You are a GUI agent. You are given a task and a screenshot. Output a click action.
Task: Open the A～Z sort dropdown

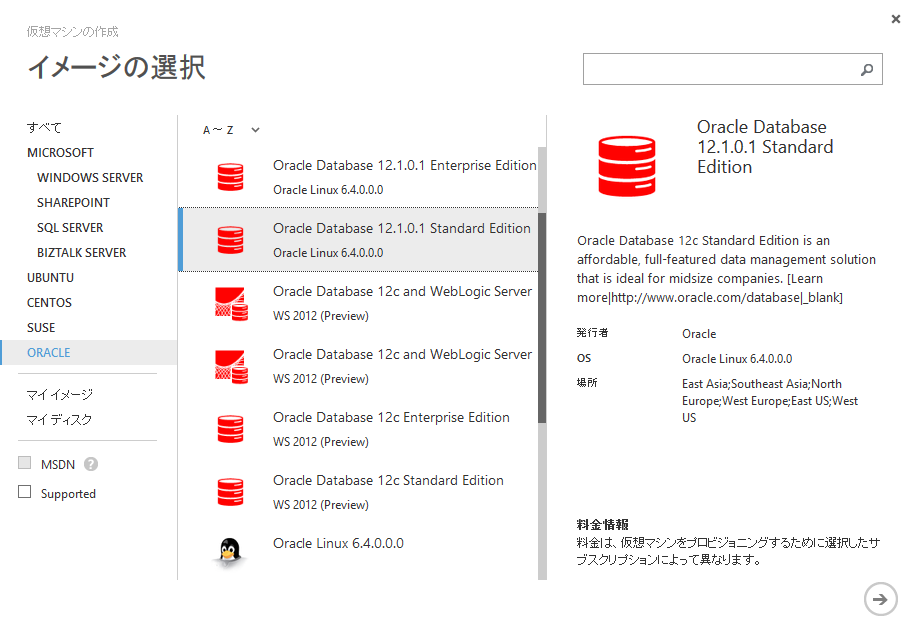coord(231,130)
